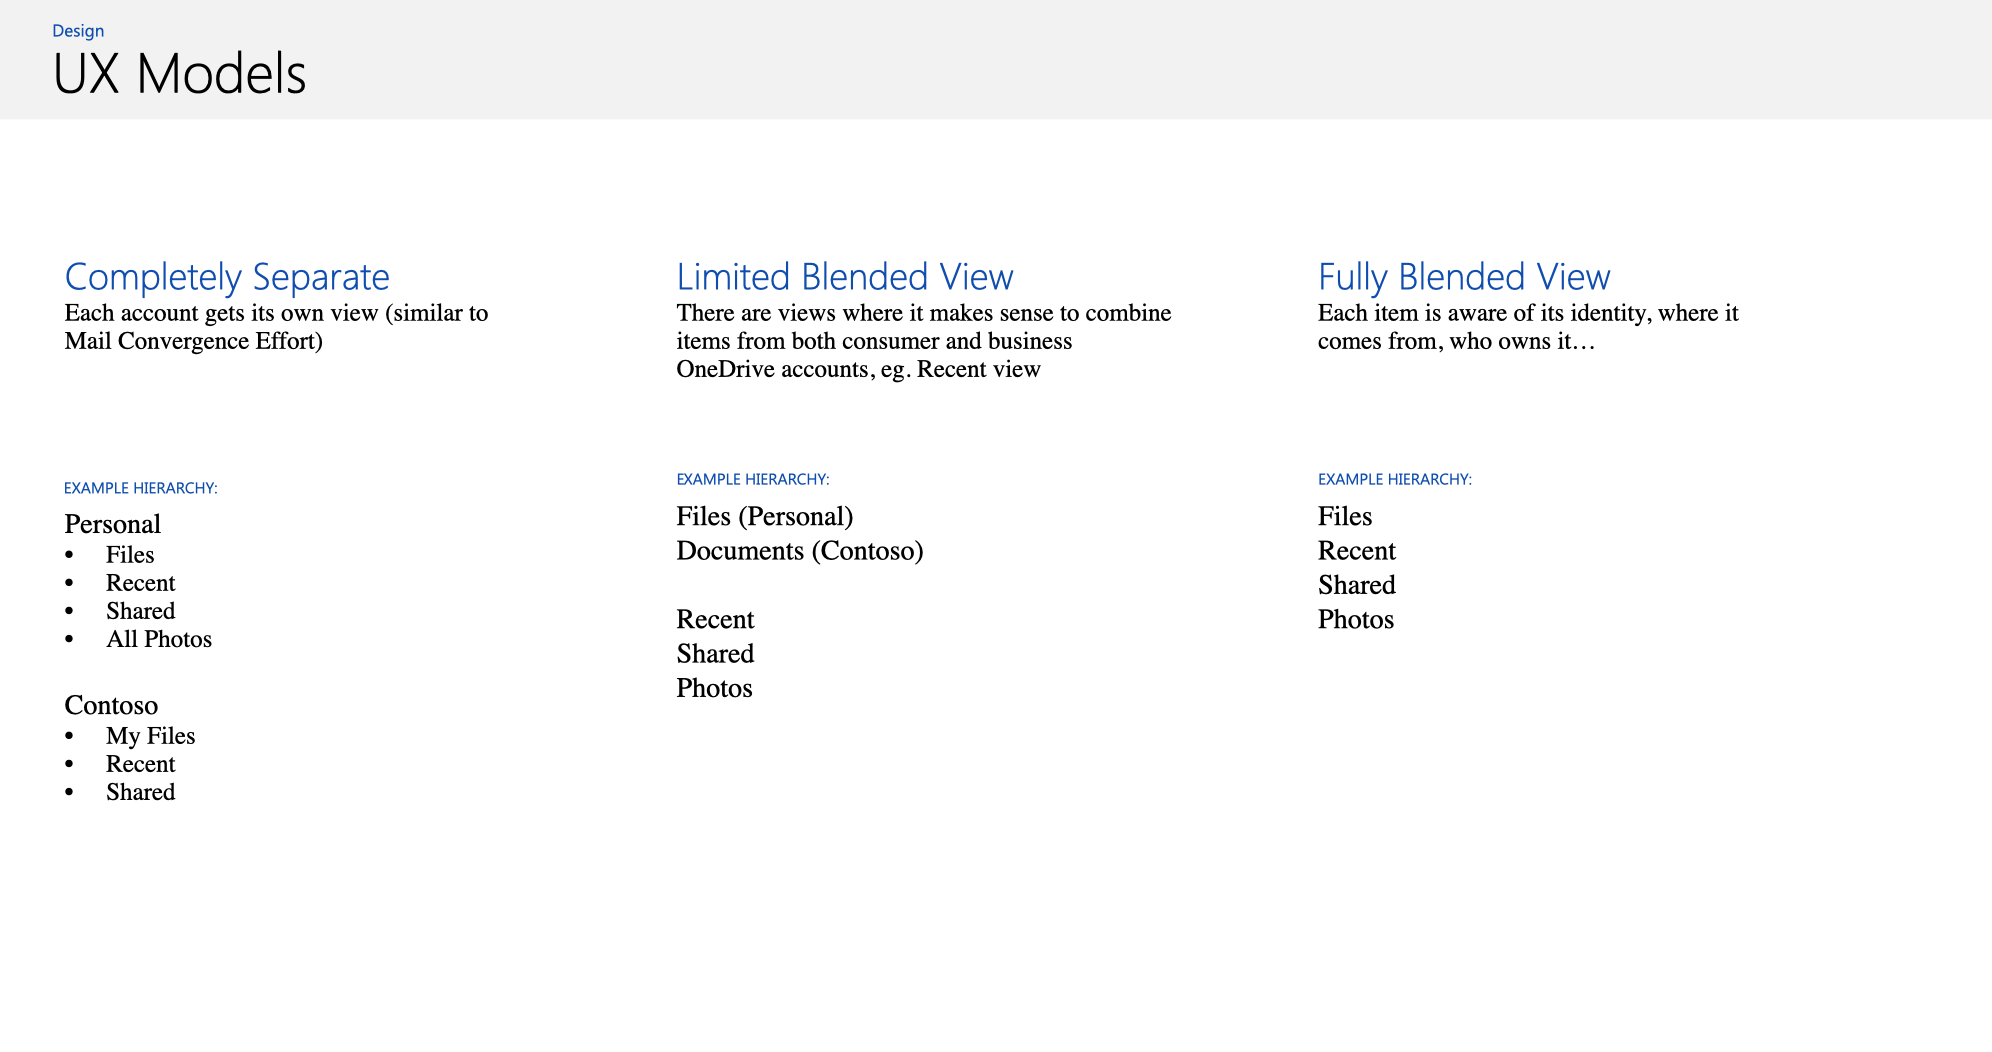The image size is (1992, 1052).
Task: Click Recent in the Fully Blended hierarchy
Action: tap(1357, 551)
